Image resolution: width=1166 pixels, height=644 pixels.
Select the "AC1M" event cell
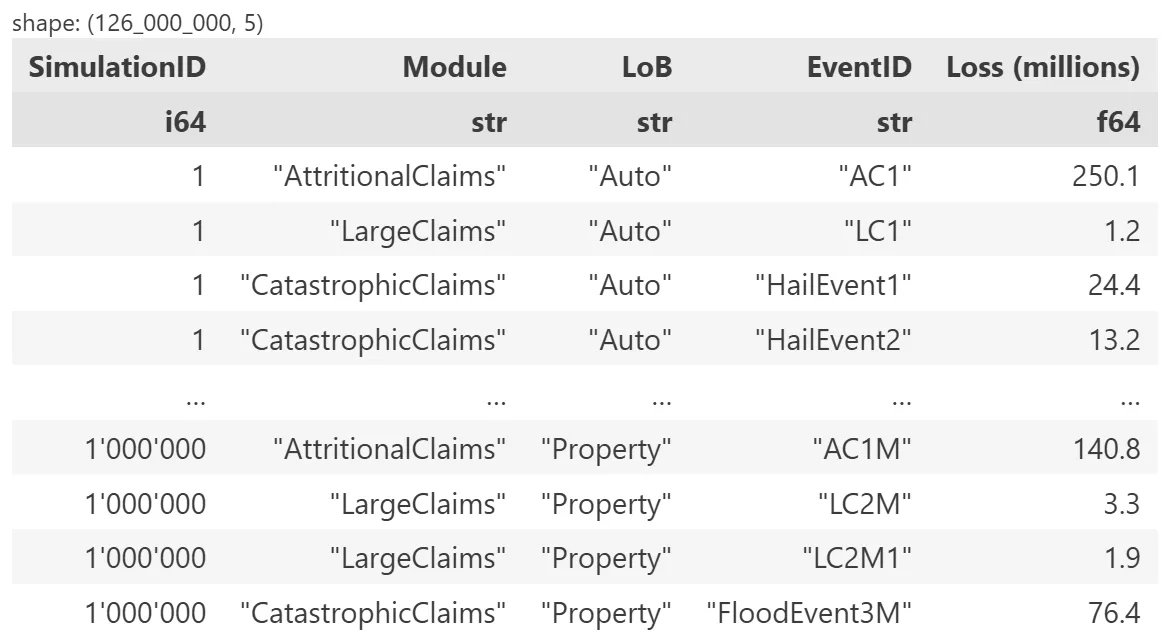coord(862,449)
